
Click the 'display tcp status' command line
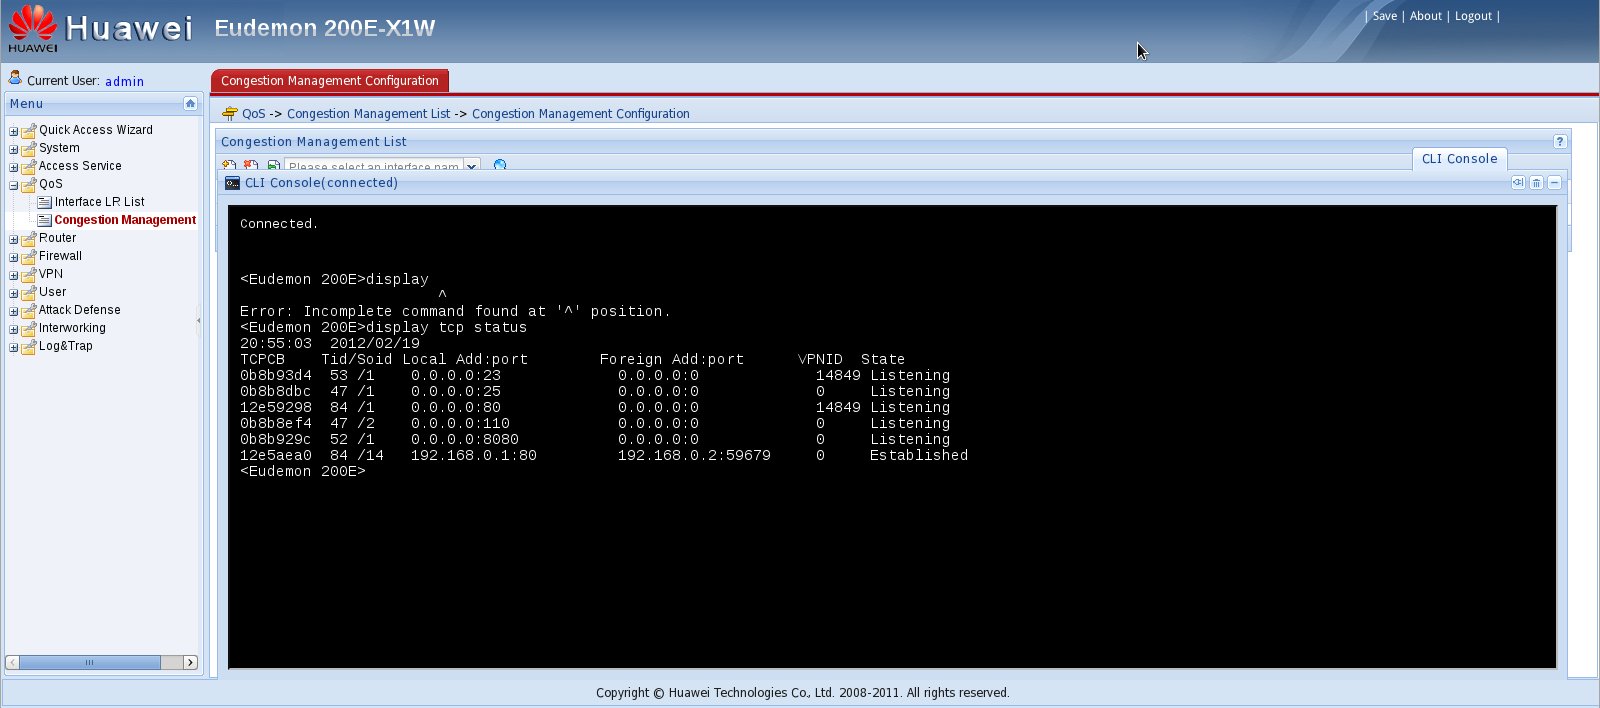[383, 328]
